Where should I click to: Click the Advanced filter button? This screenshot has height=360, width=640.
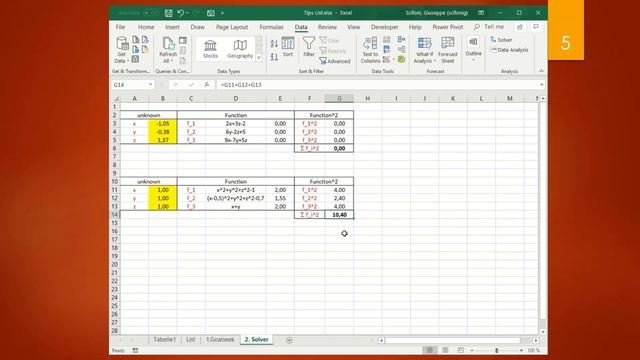click(335, 61)
